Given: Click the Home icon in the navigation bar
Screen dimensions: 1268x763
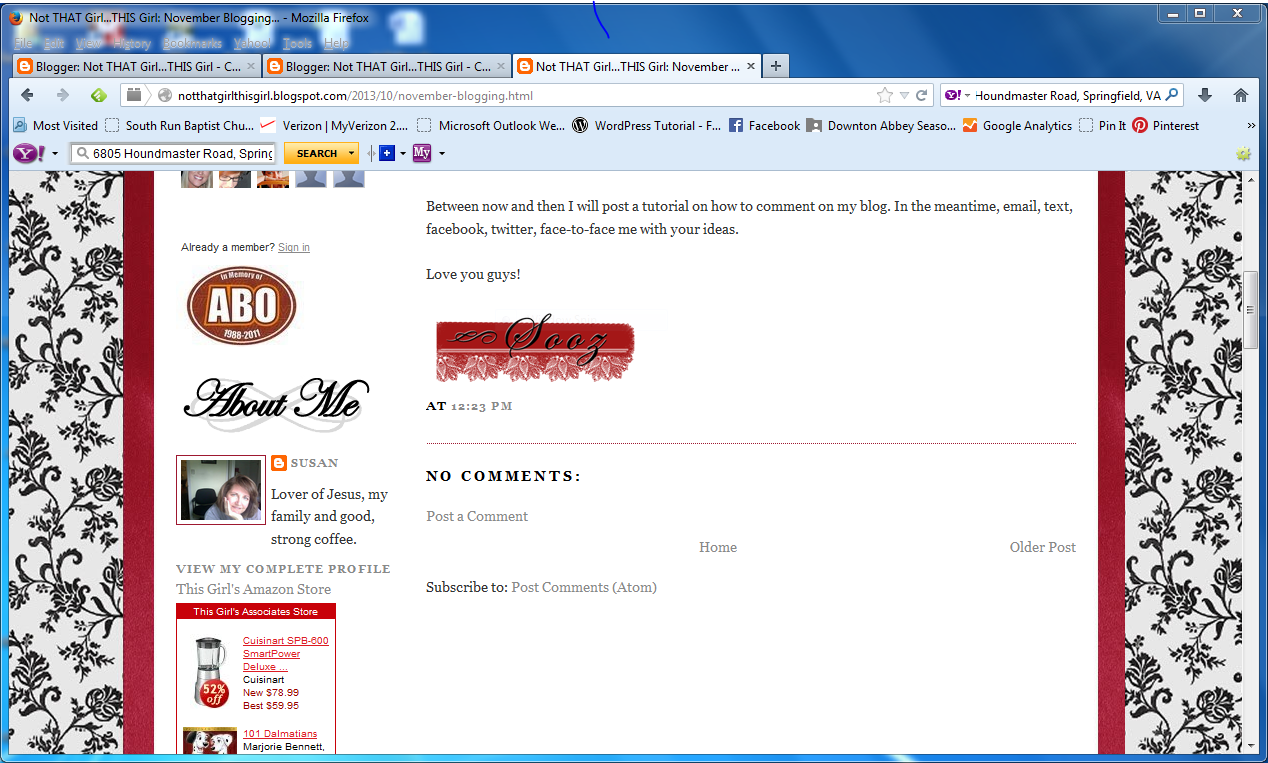Looking at the screenshot, I should pyautogui.click(x=1241, y=96).
